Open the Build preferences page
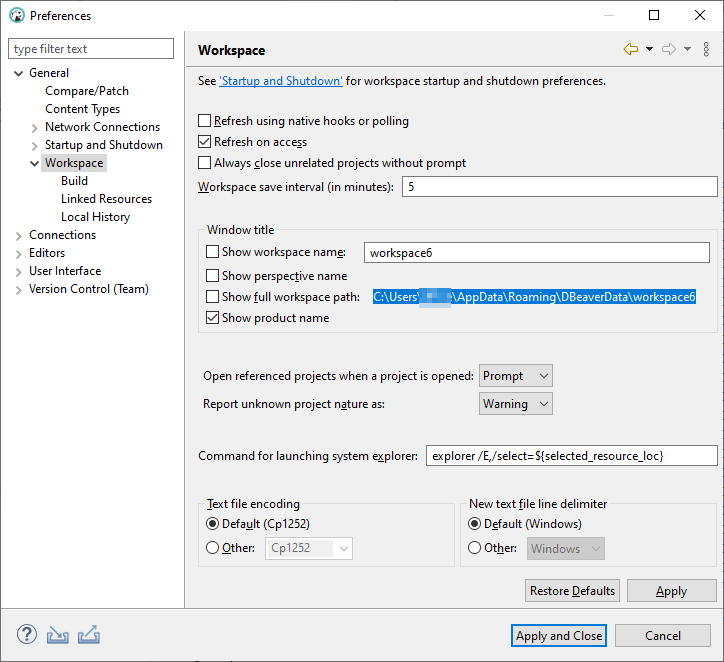This screenshot has height=662, width=724. coord(74,181)
